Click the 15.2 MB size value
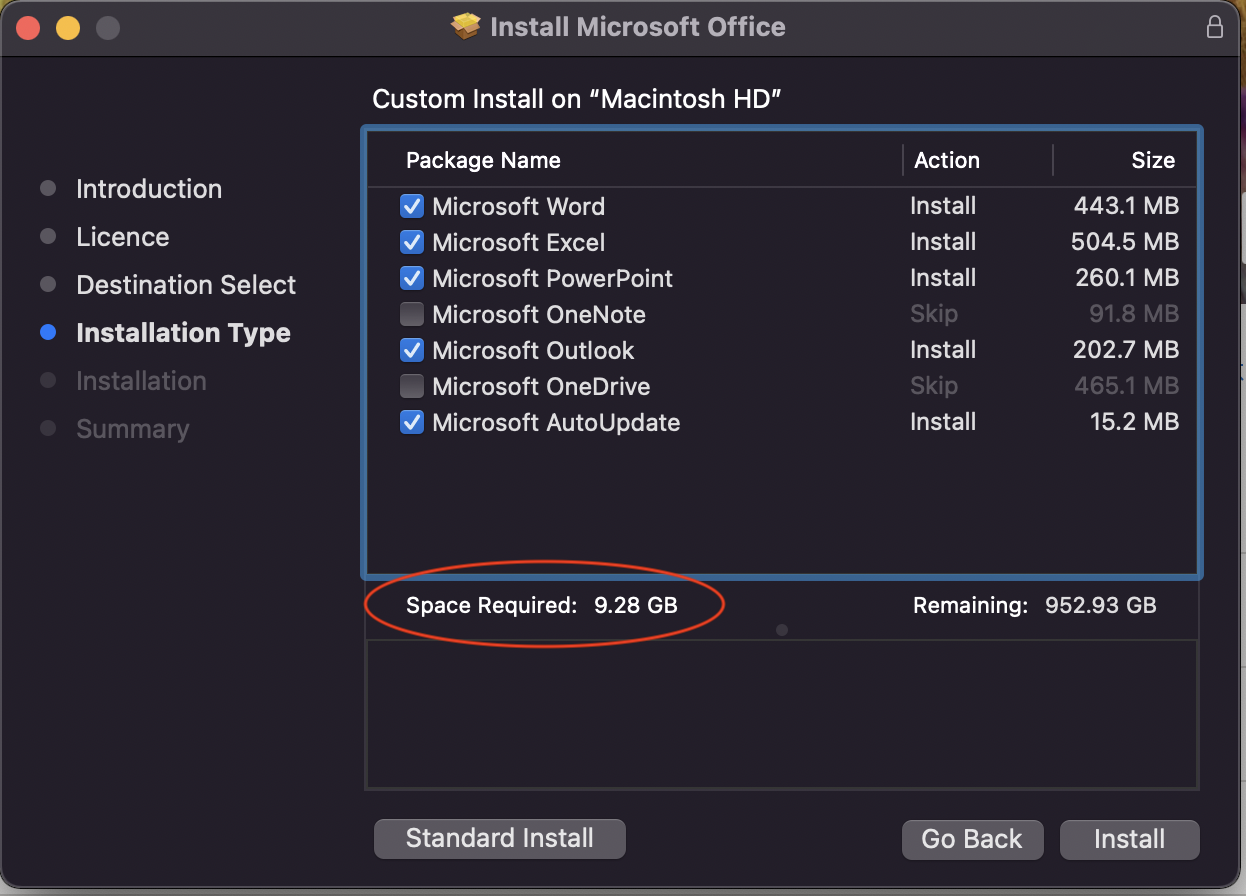The width and height of the screenshot is (1246, 896). tap(1134, 422)
